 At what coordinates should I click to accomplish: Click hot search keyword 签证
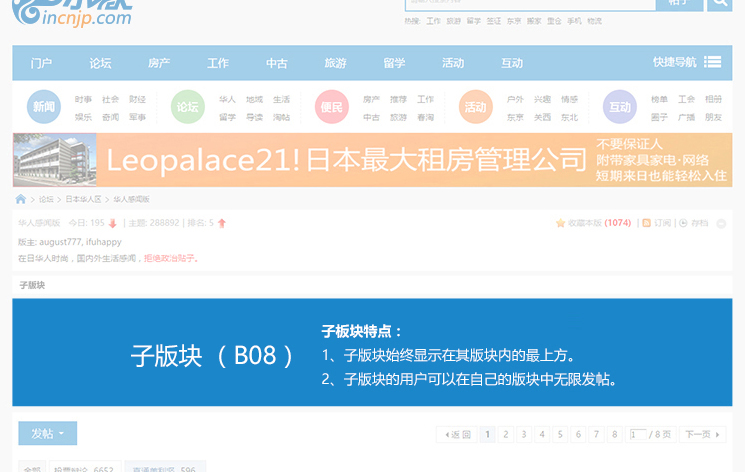pos(494,21)
